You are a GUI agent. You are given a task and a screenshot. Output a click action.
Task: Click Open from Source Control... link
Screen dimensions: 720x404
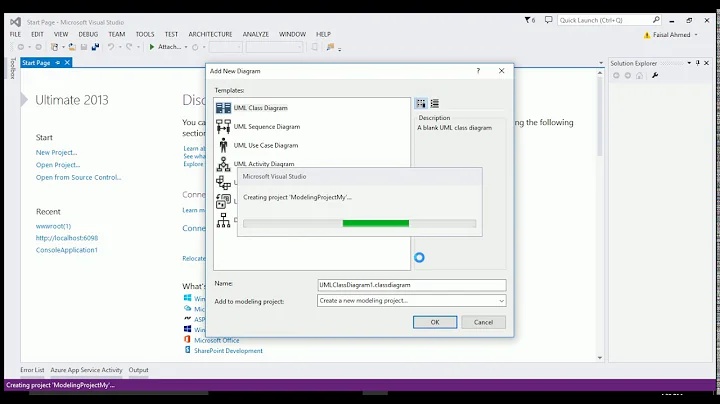click(79, 177)
